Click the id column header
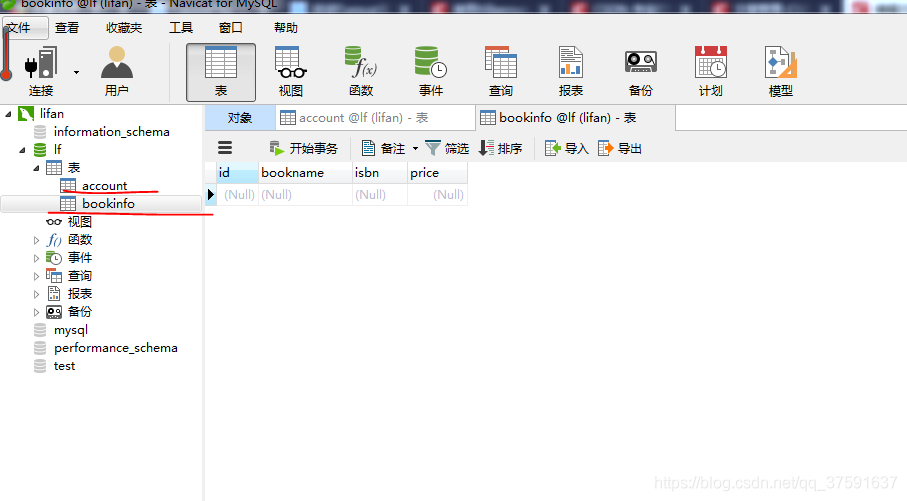Image resolution: width=907 pixels, height=501 pixels. point(237,173)
